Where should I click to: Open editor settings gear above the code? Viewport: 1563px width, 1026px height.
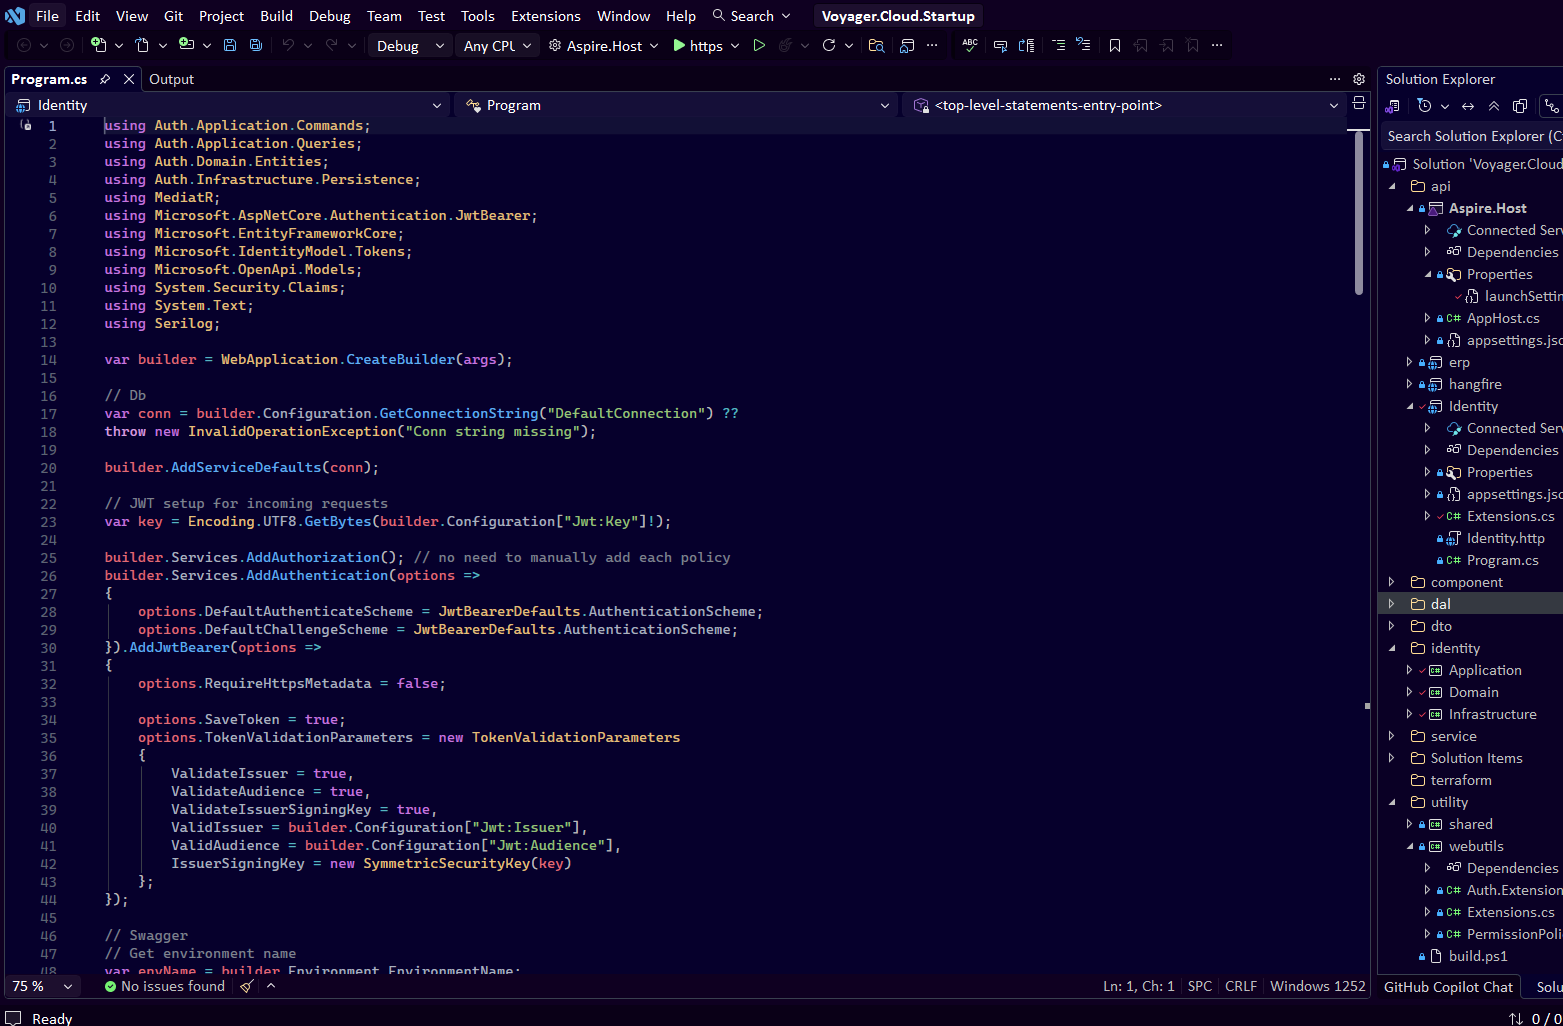click(1358, 79)
